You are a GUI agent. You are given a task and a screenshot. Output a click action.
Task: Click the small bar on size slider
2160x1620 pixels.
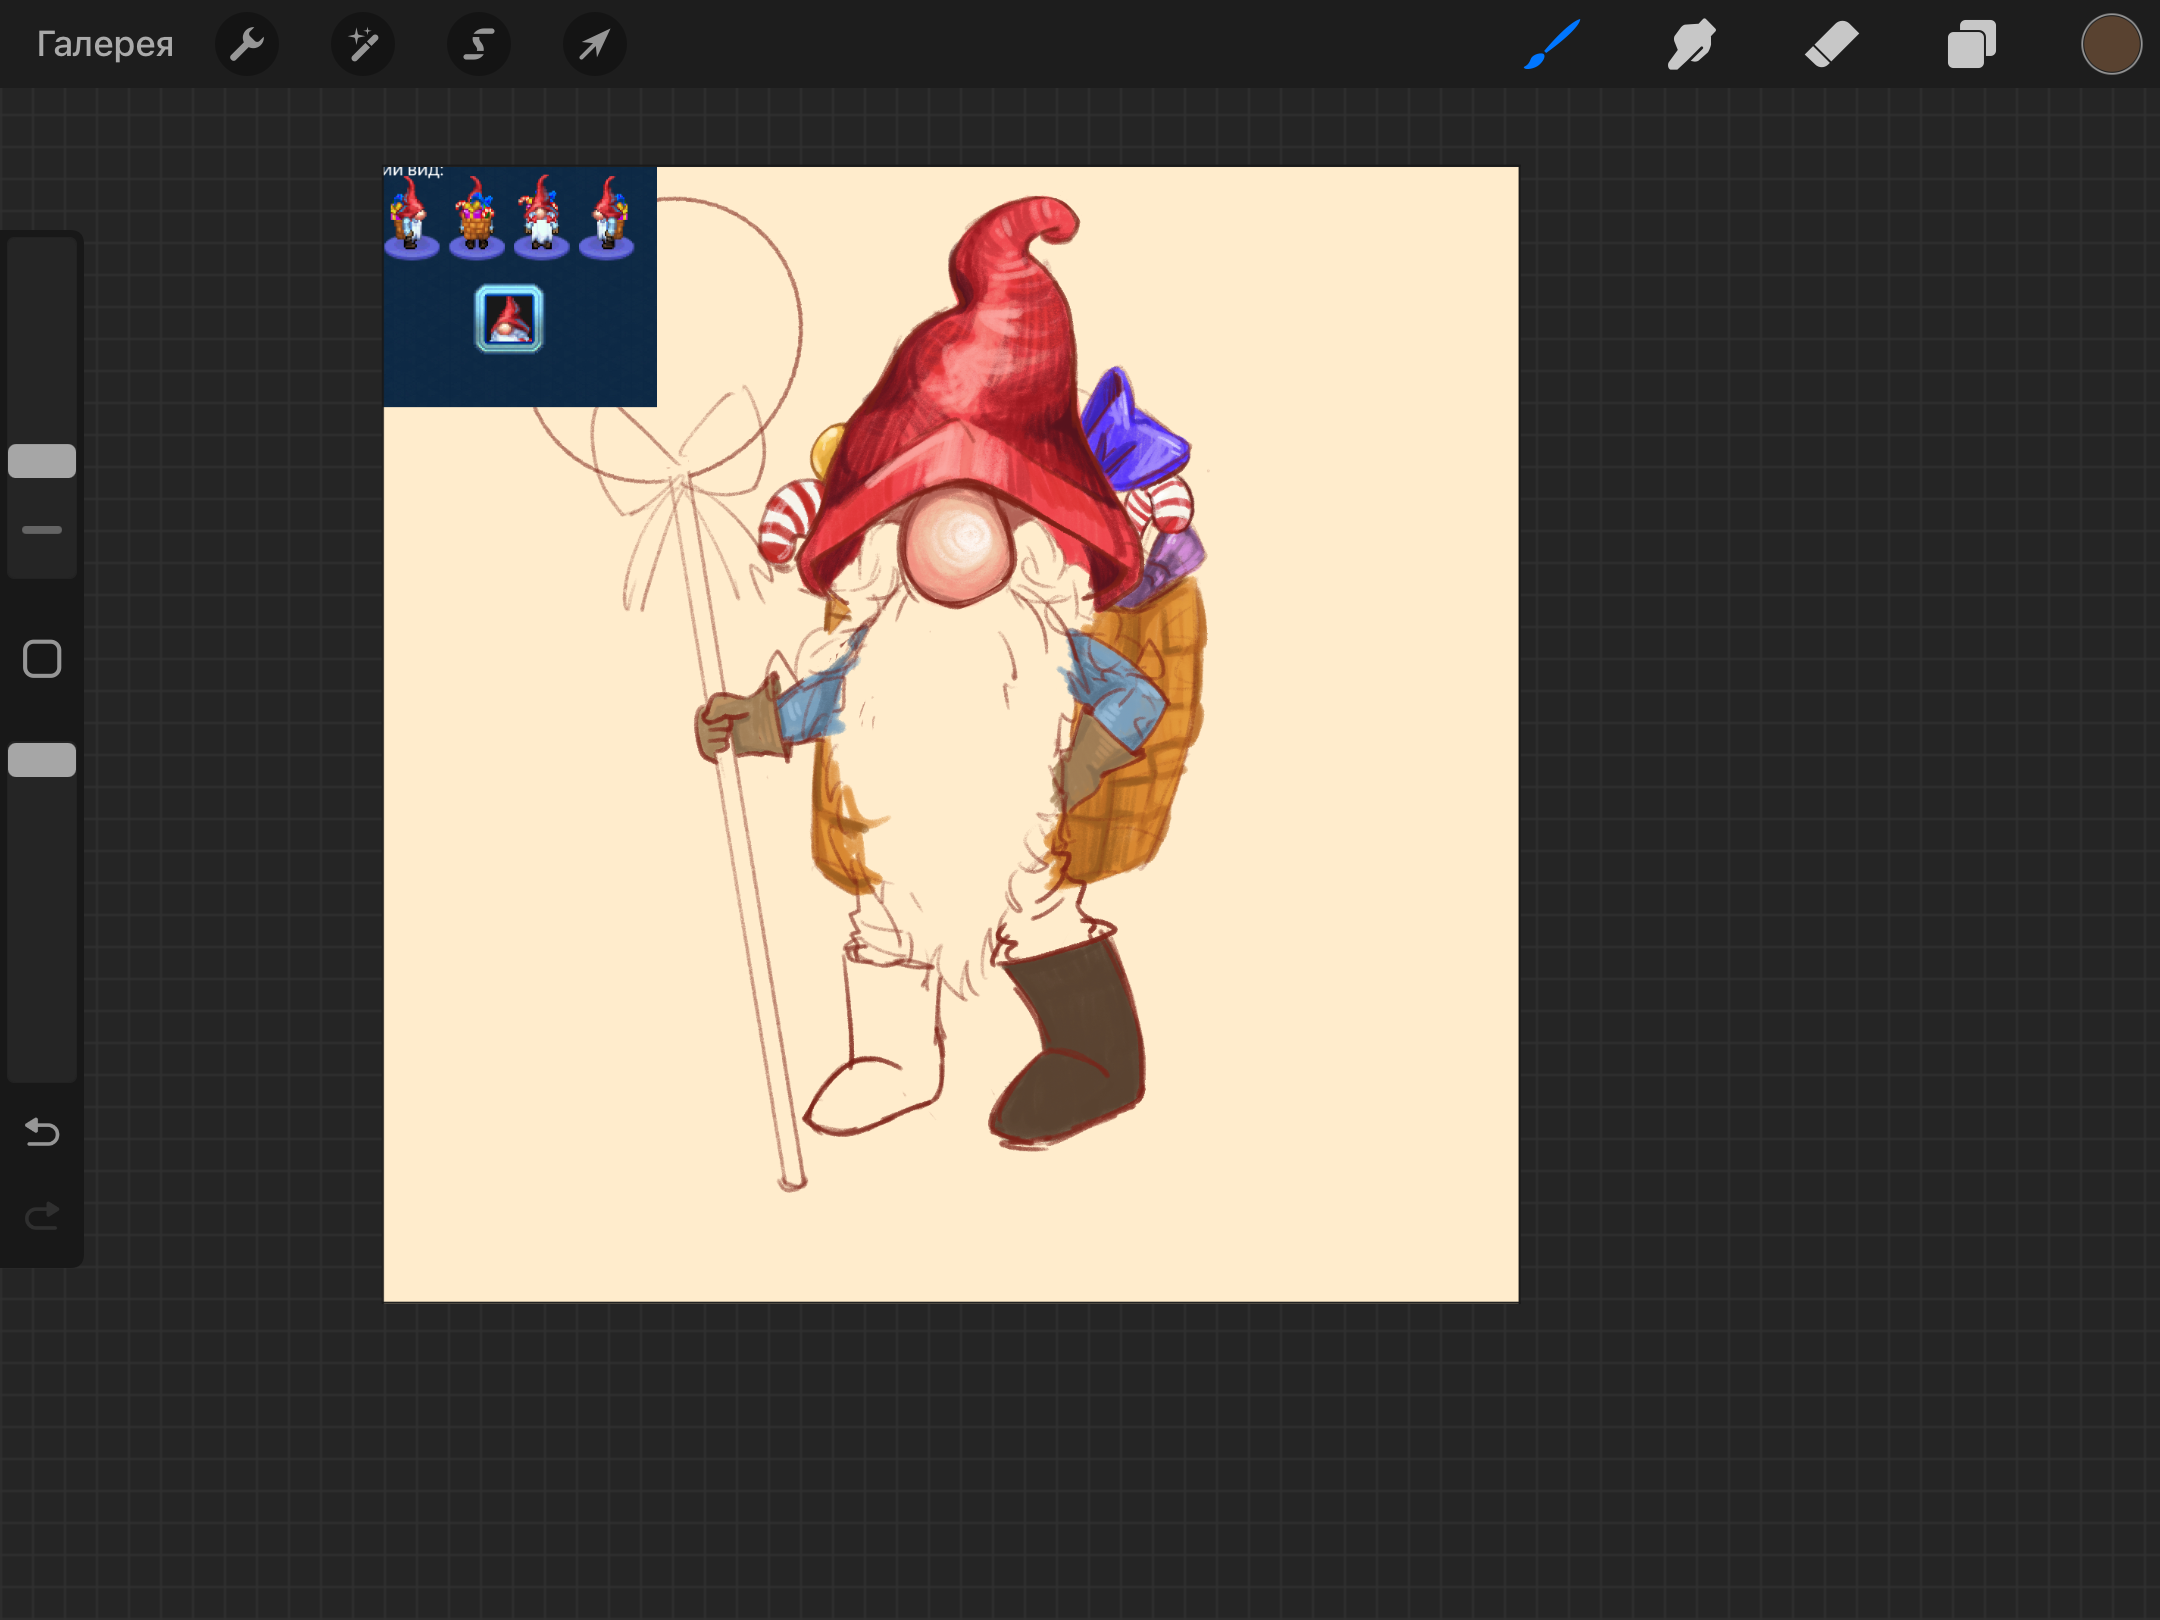(42, 530)
